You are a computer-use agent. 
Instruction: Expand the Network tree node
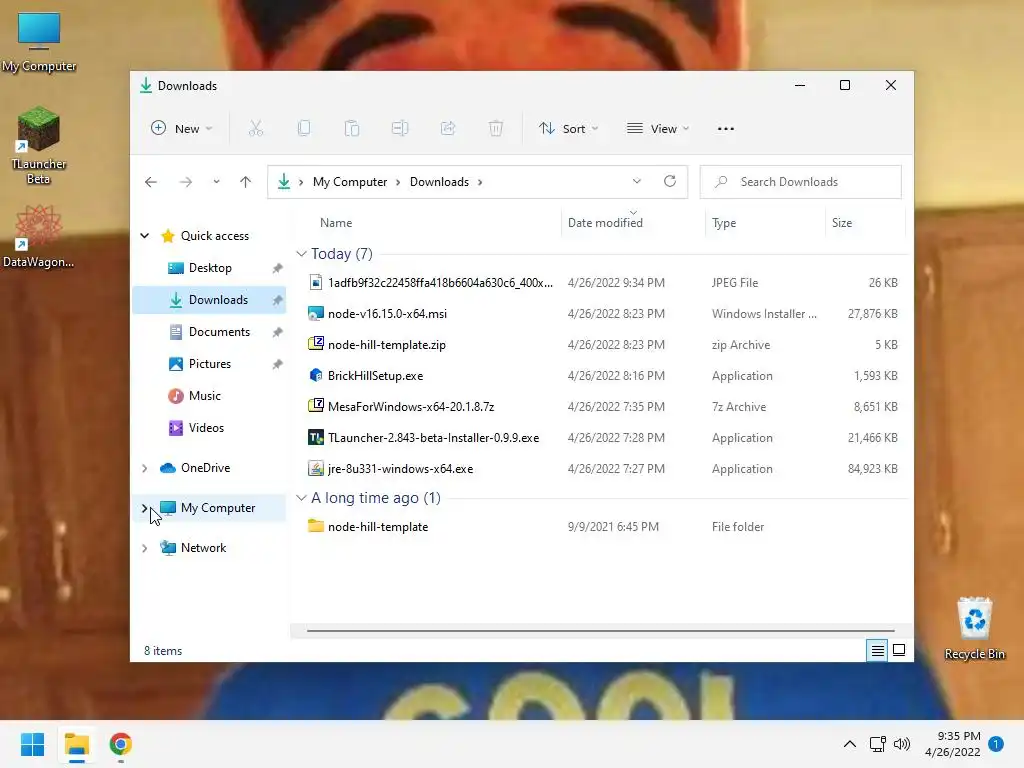145,548
